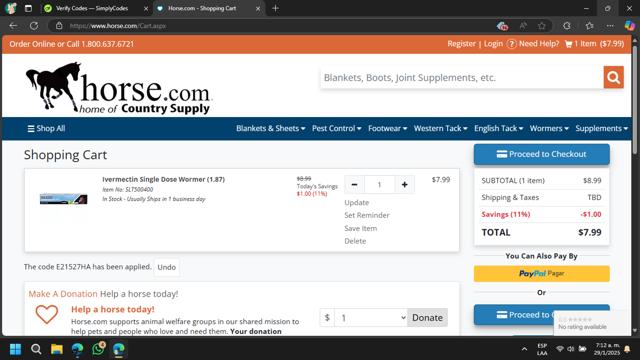The height and width of the screenshot is (360, 640).
Task: Click the product search input field
Action: 462,78
